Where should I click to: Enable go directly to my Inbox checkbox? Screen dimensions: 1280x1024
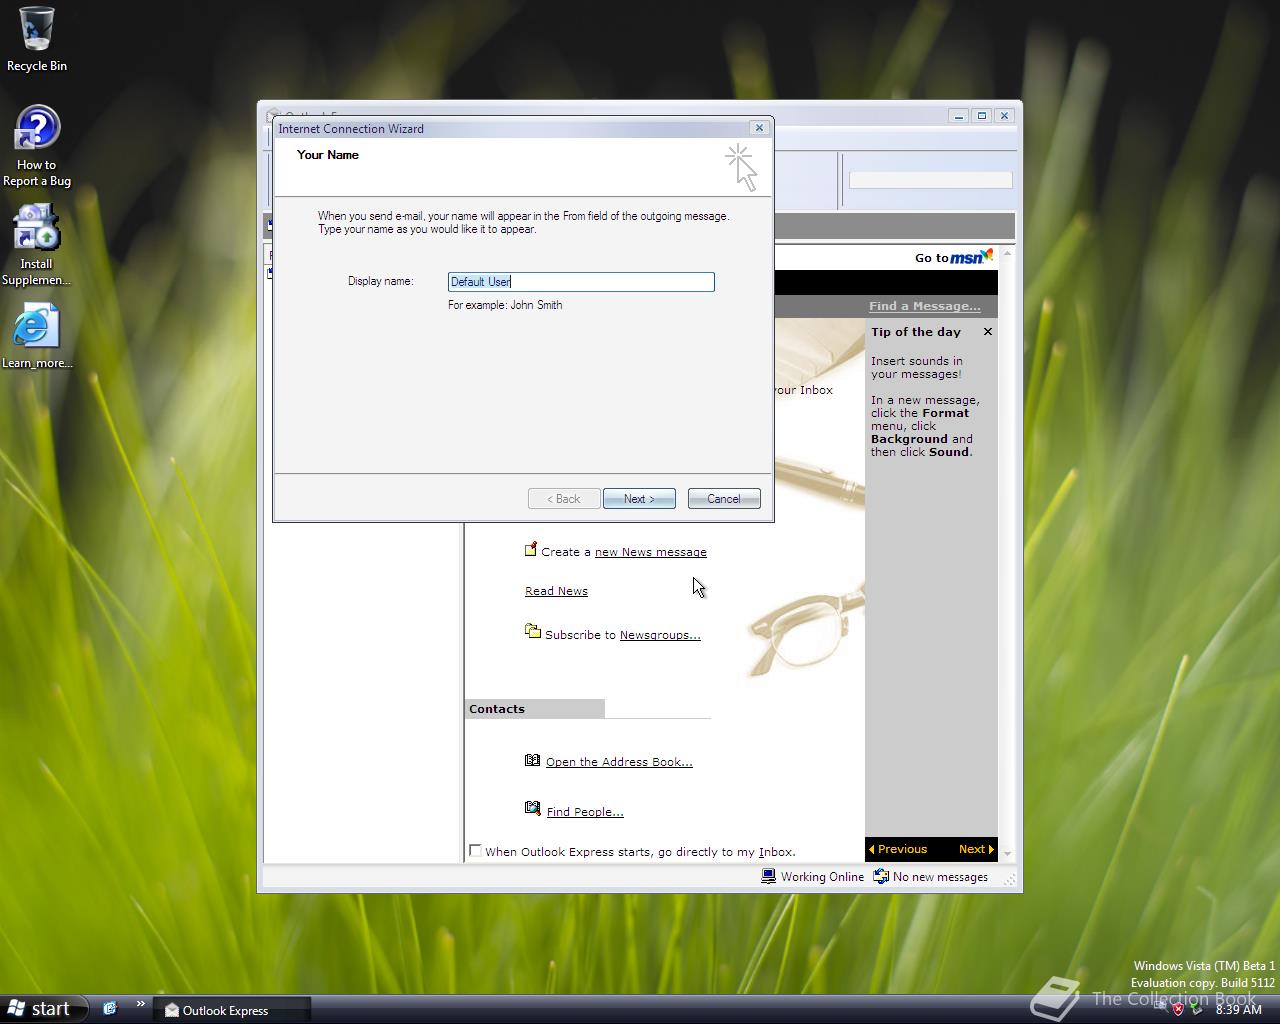click(475, 851)
